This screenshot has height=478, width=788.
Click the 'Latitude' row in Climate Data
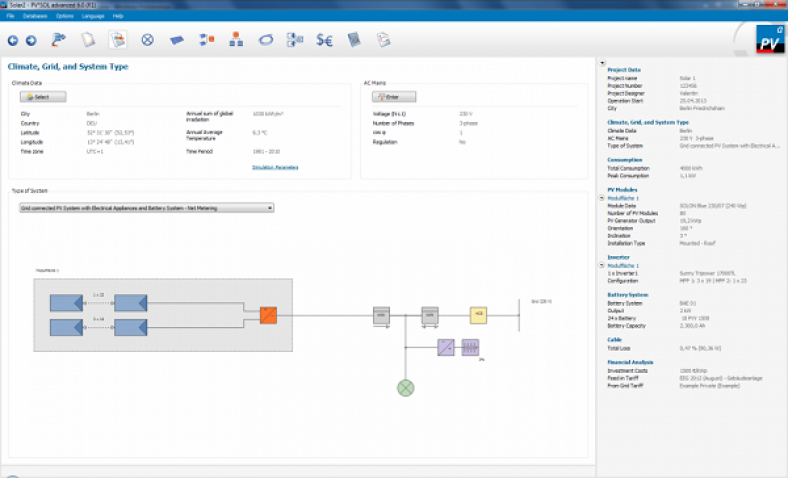click(77, 133)
